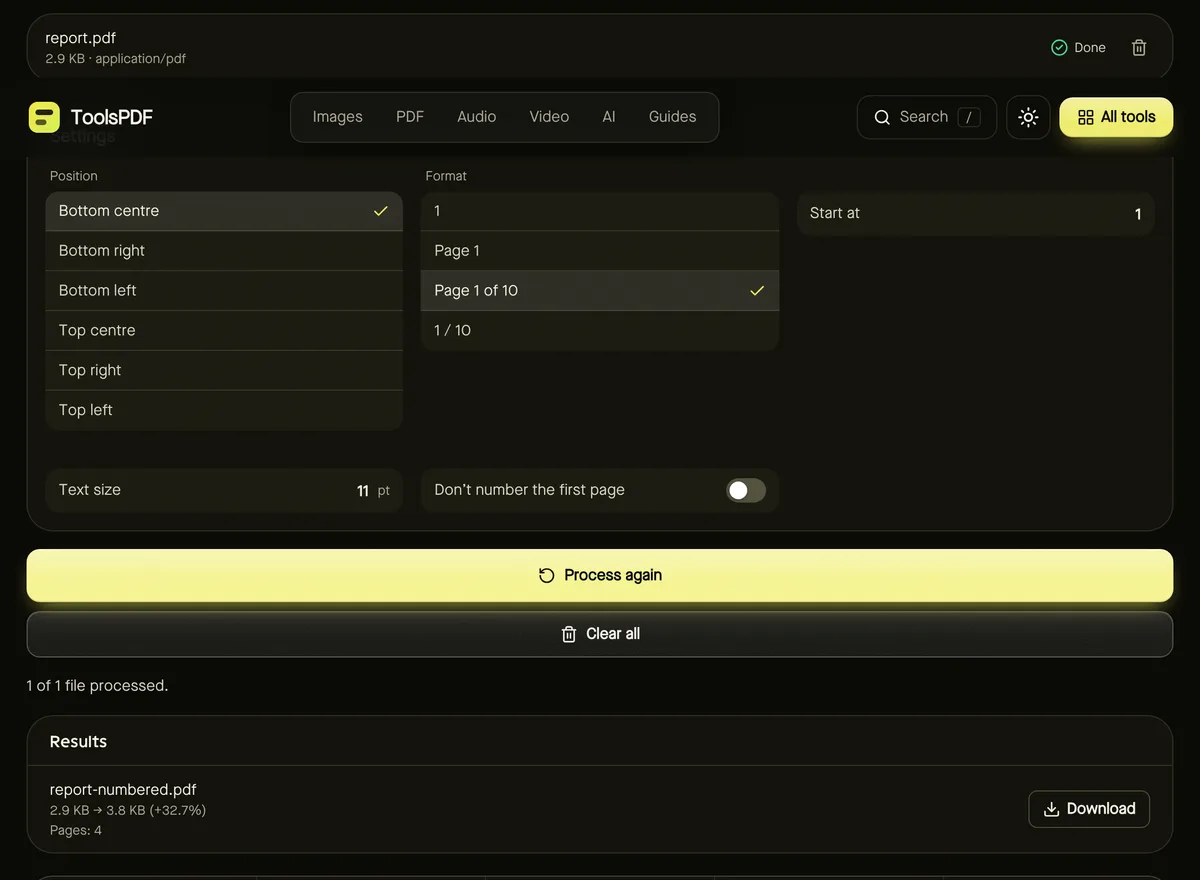This screenshot has height=880, width=1200.
Task: Click the '1 of 1 file processed.' status
Action: point(97,686)
